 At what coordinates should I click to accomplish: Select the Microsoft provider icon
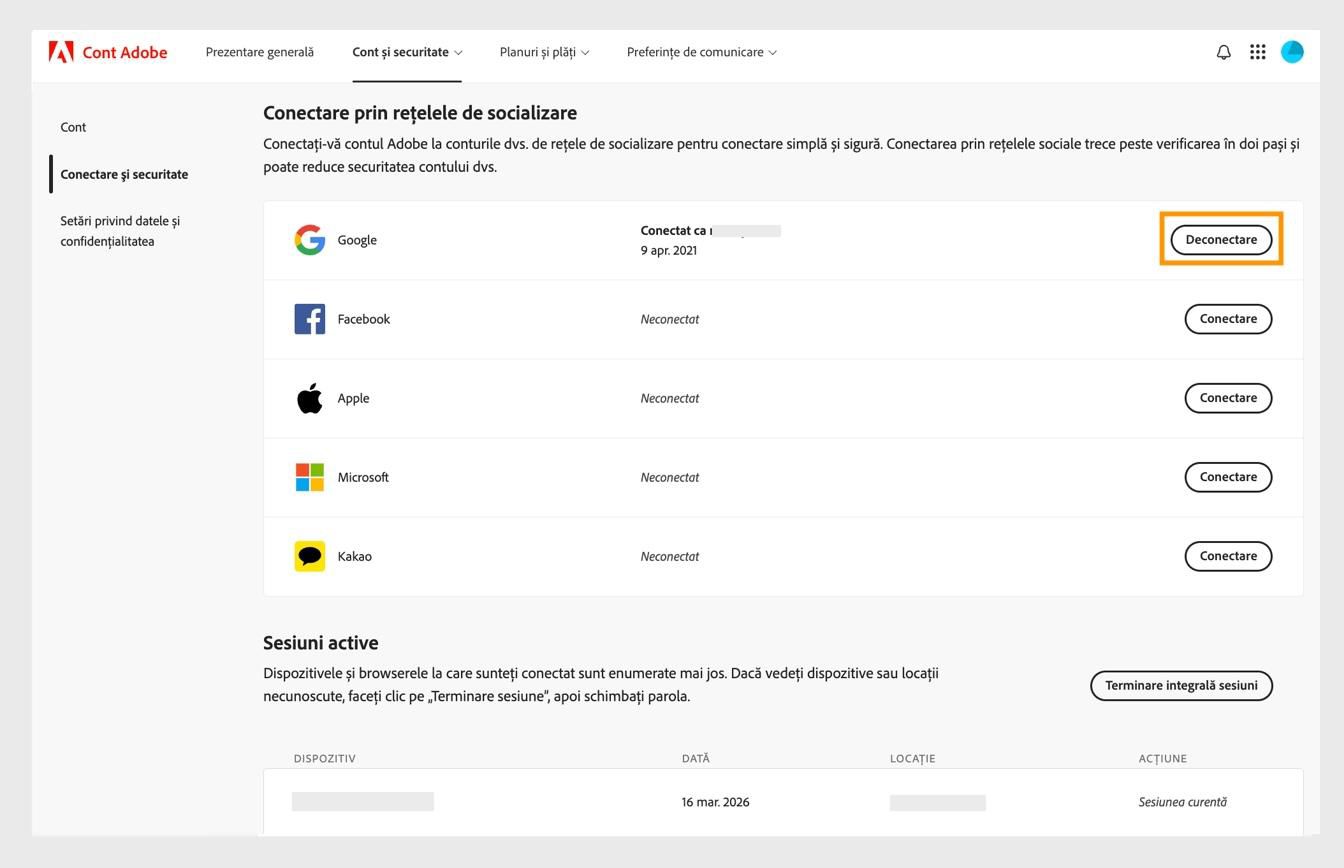(309, 477)
